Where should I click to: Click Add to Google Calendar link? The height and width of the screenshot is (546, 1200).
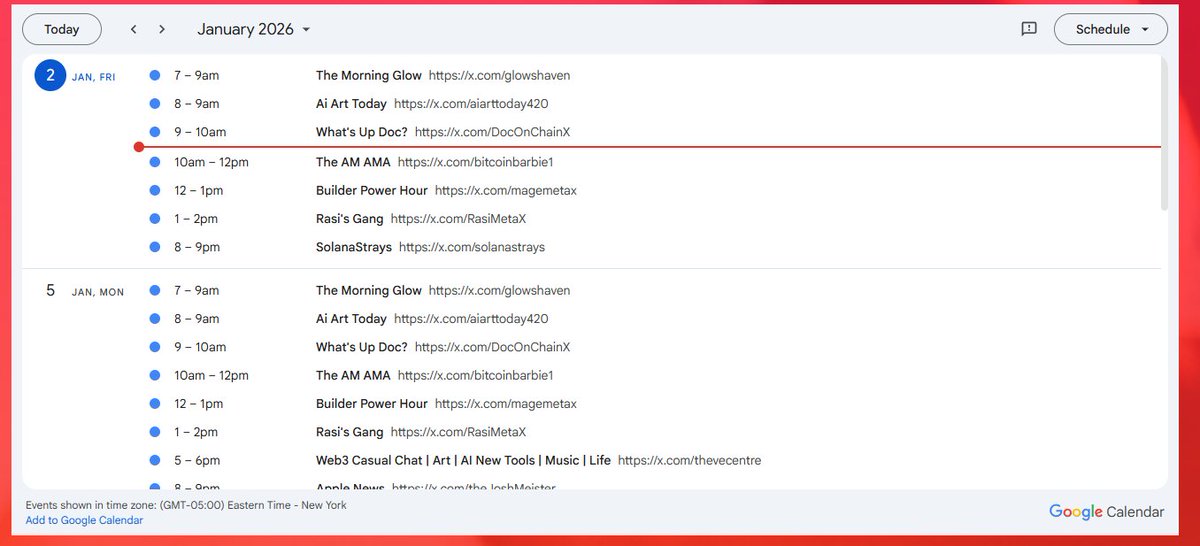[84, 520]
